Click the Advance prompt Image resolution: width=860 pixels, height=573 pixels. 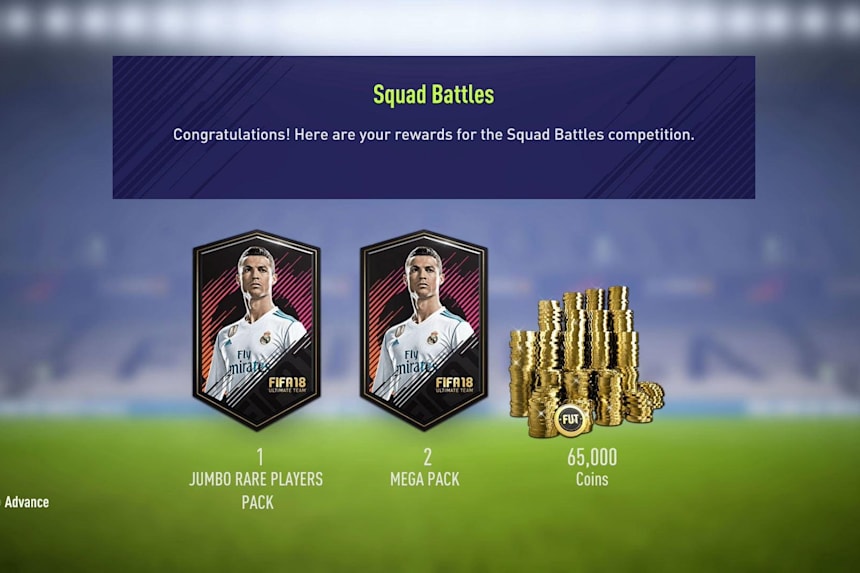26,502
